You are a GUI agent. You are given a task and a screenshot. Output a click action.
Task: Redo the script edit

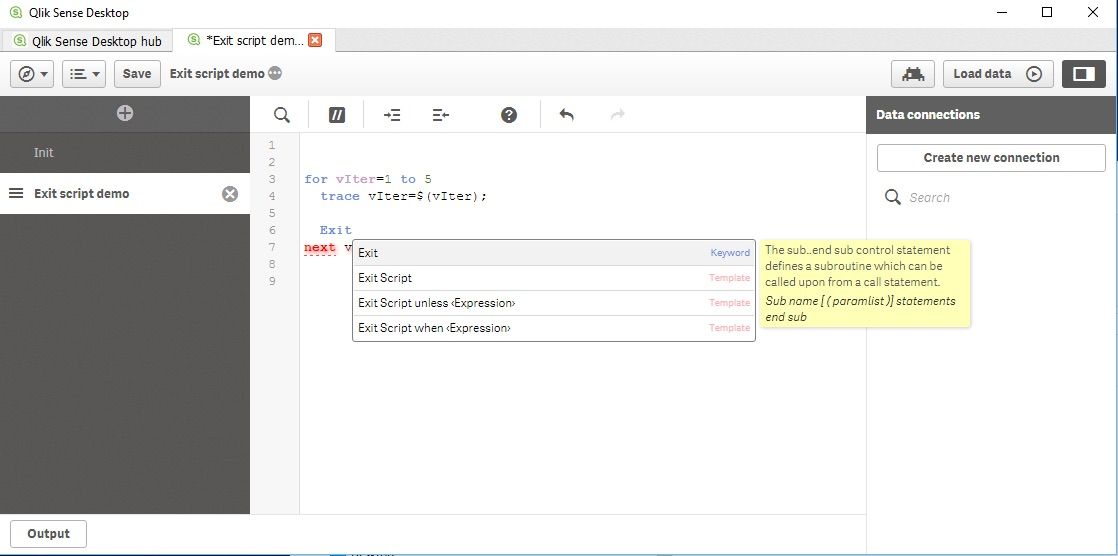coord(618,115)
